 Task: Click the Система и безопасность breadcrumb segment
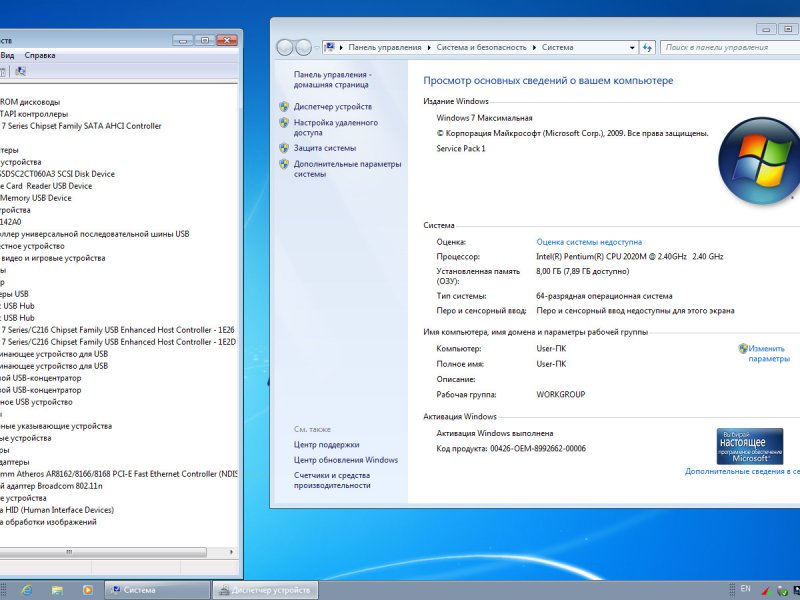pos(481,47)
